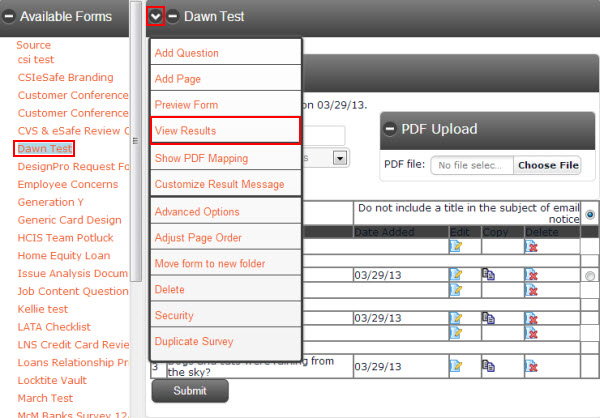
Task: Open the Dawn Test form link
Action: [x=45, y=148]
